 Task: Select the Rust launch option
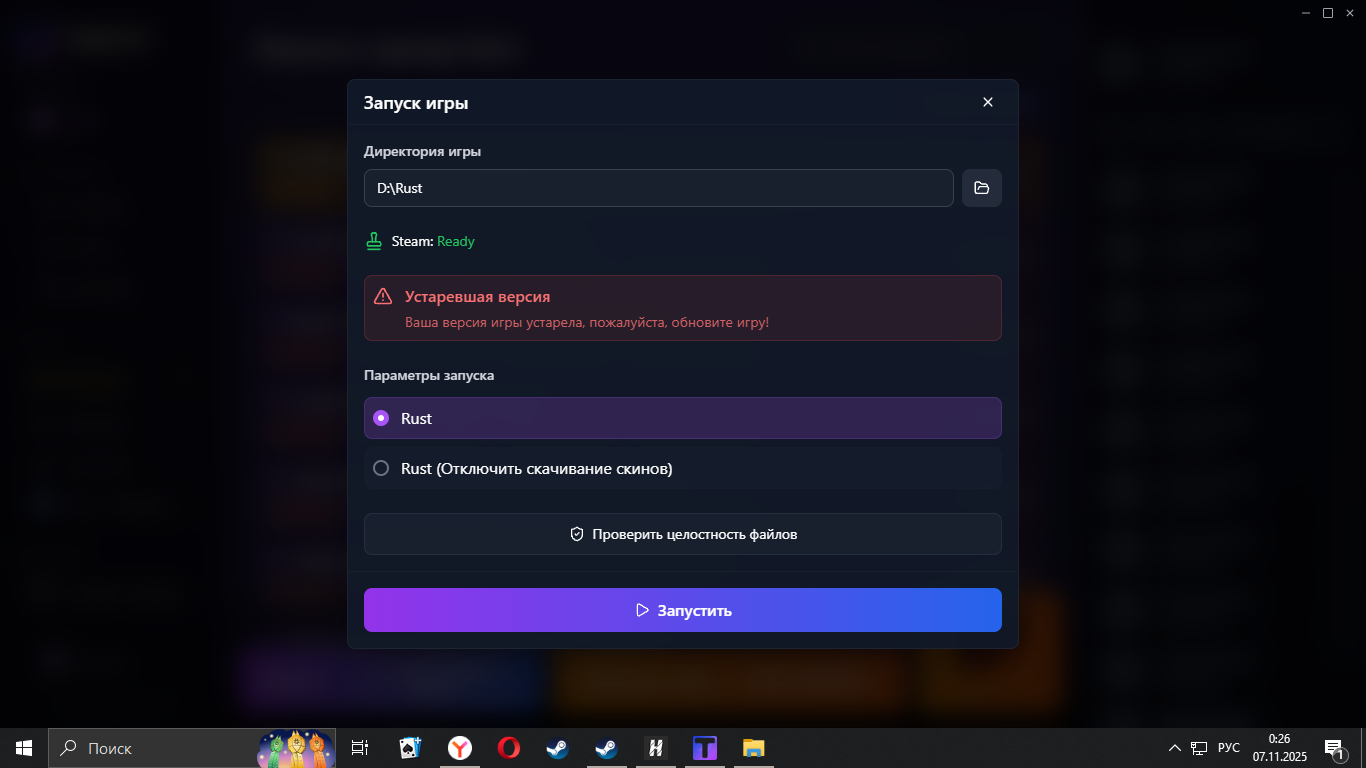[682, 418]
